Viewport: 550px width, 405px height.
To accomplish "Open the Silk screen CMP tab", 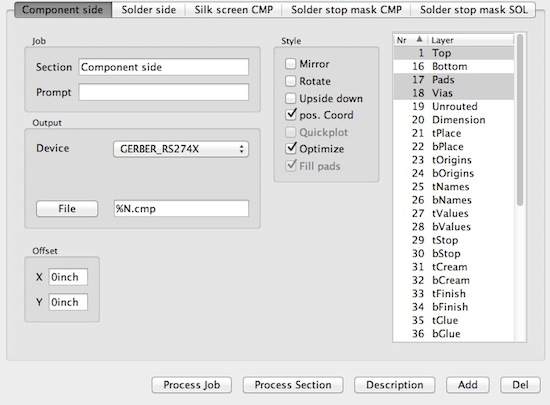I will 234,10.
